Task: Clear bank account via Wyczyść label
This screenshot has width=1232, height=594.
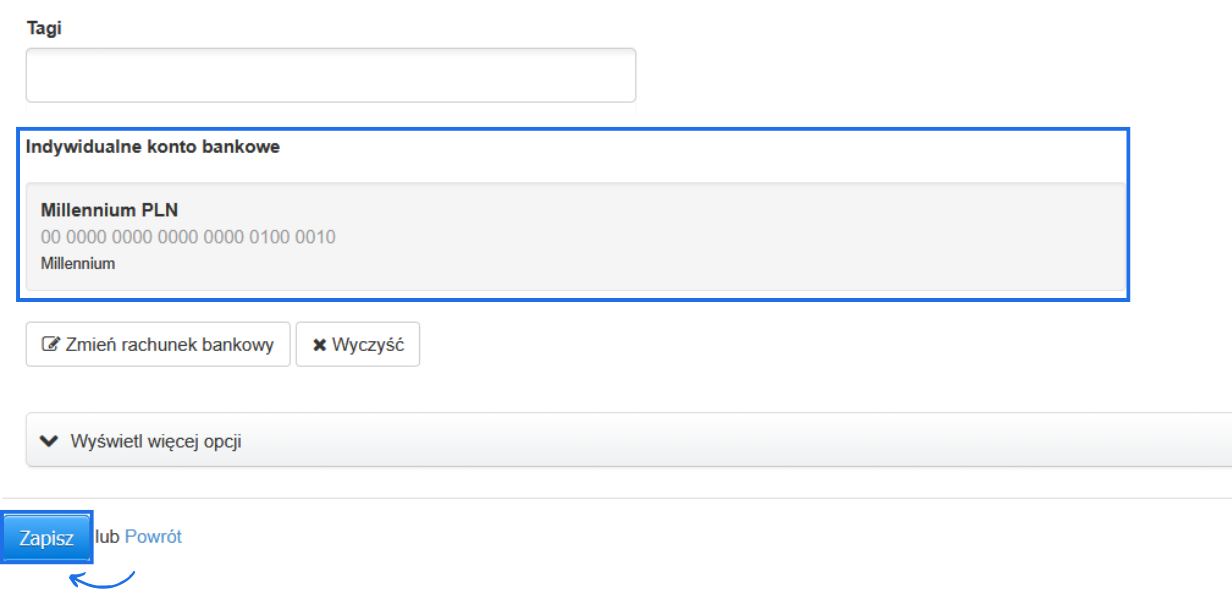Action: pyautogui.click(x=368, y=345)
